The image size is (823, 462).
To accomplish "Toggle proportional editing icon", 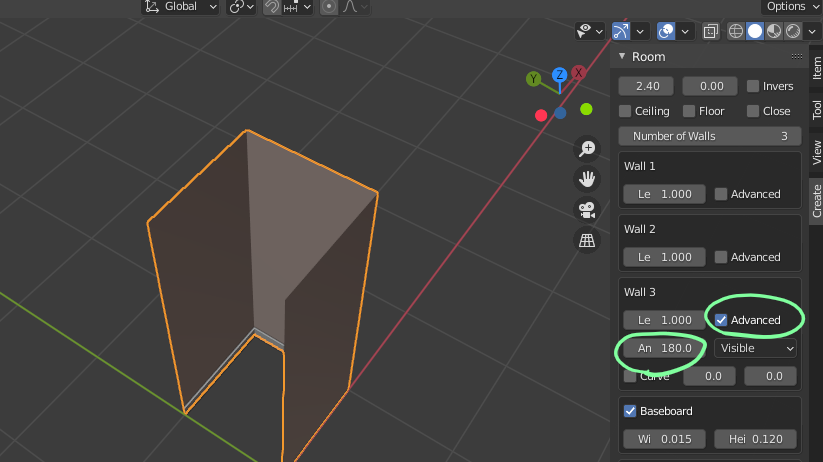I will pos(329,6).
